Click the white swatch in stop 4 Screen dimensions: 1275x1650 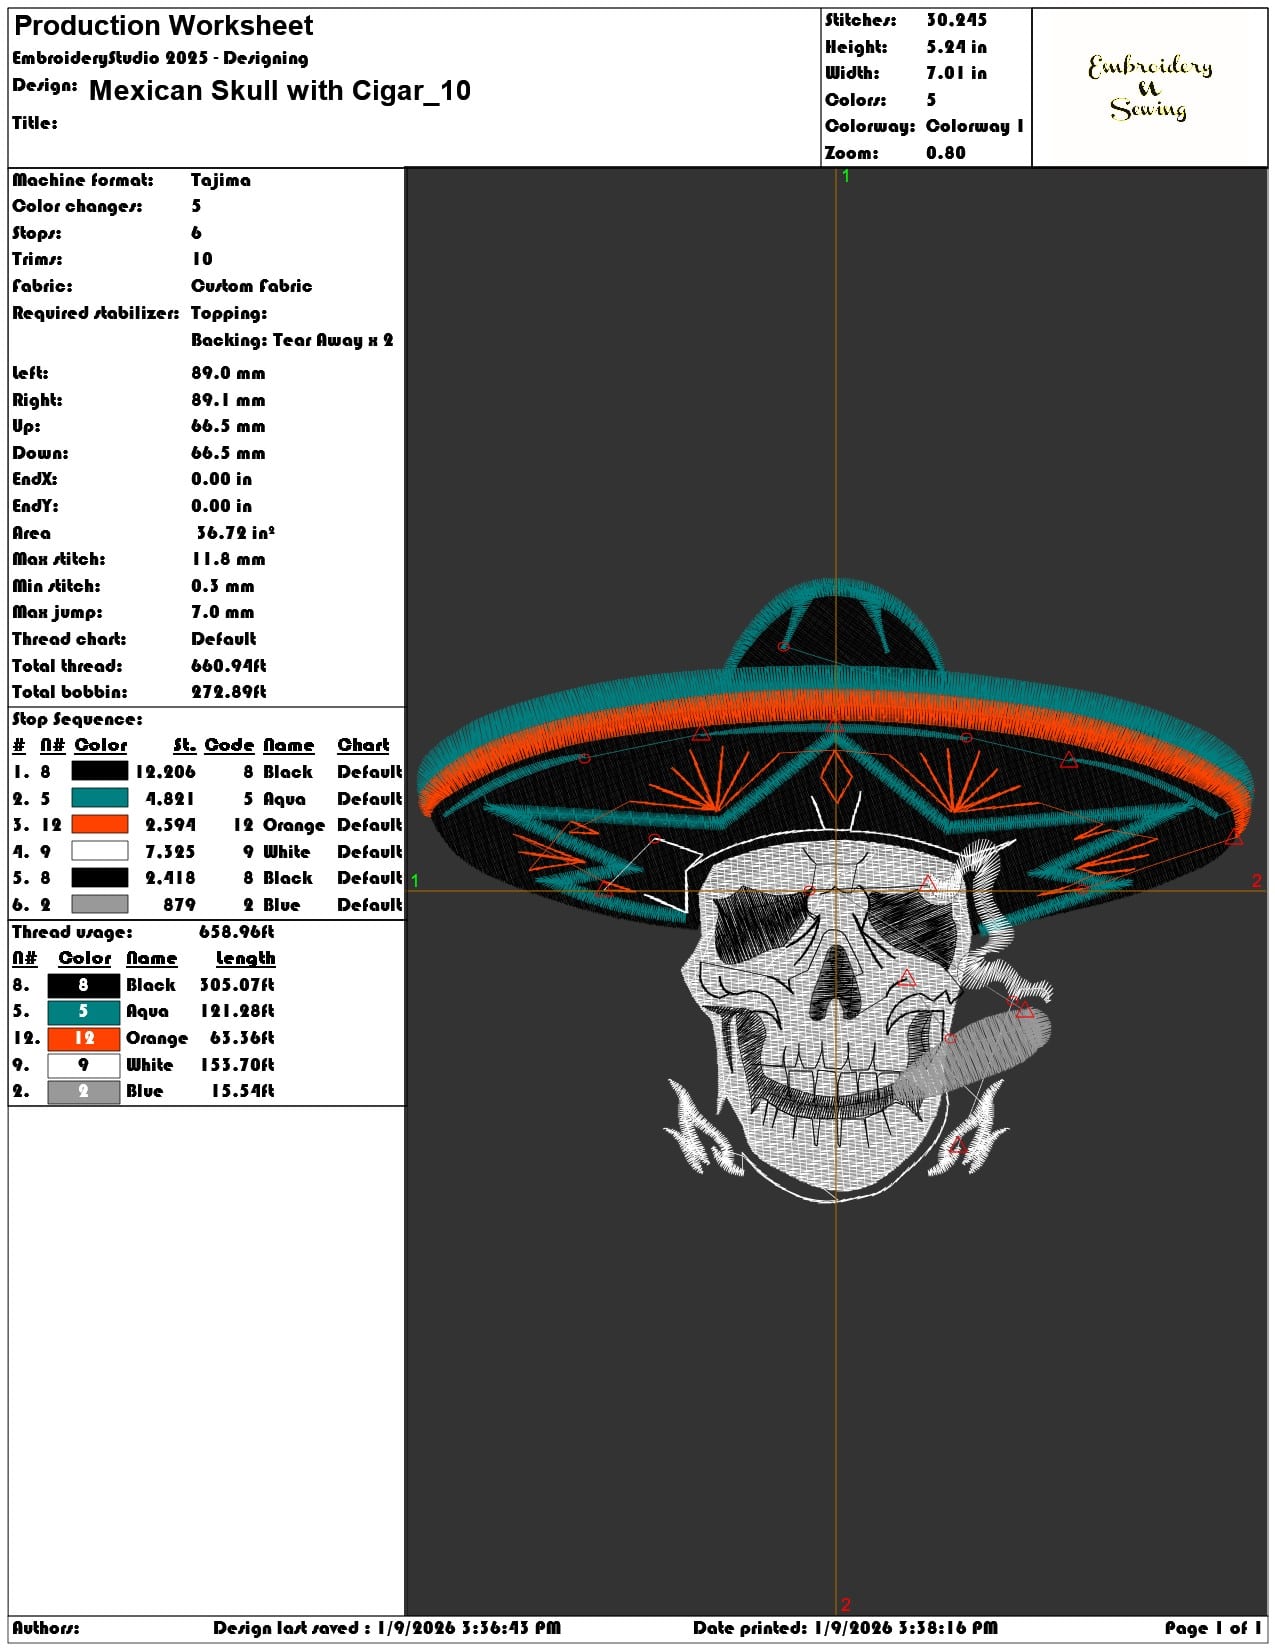point(100,851)
